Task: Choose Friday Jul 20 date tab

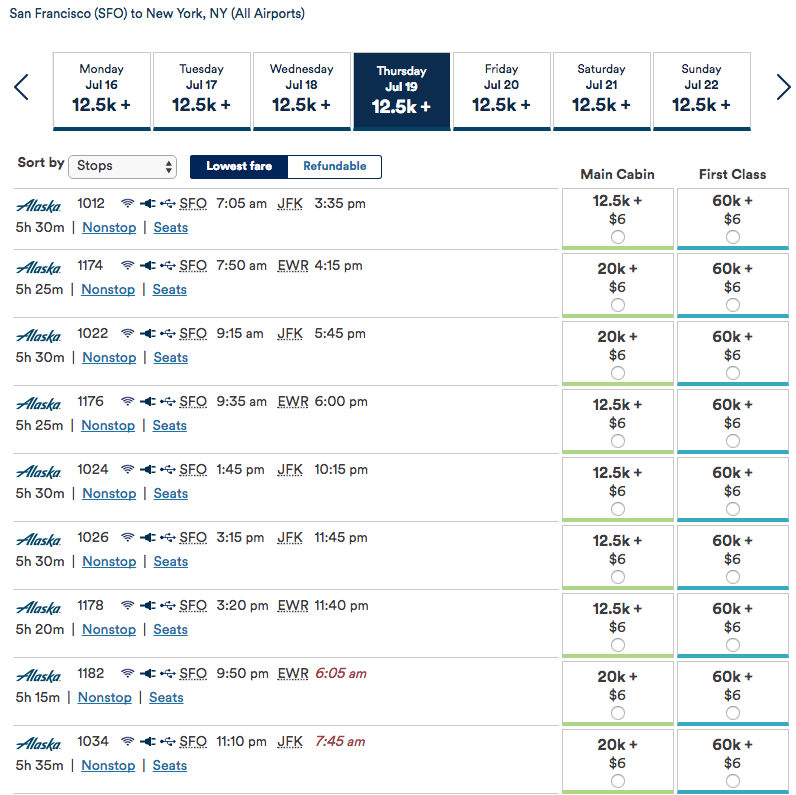Action: pos(501,91)
